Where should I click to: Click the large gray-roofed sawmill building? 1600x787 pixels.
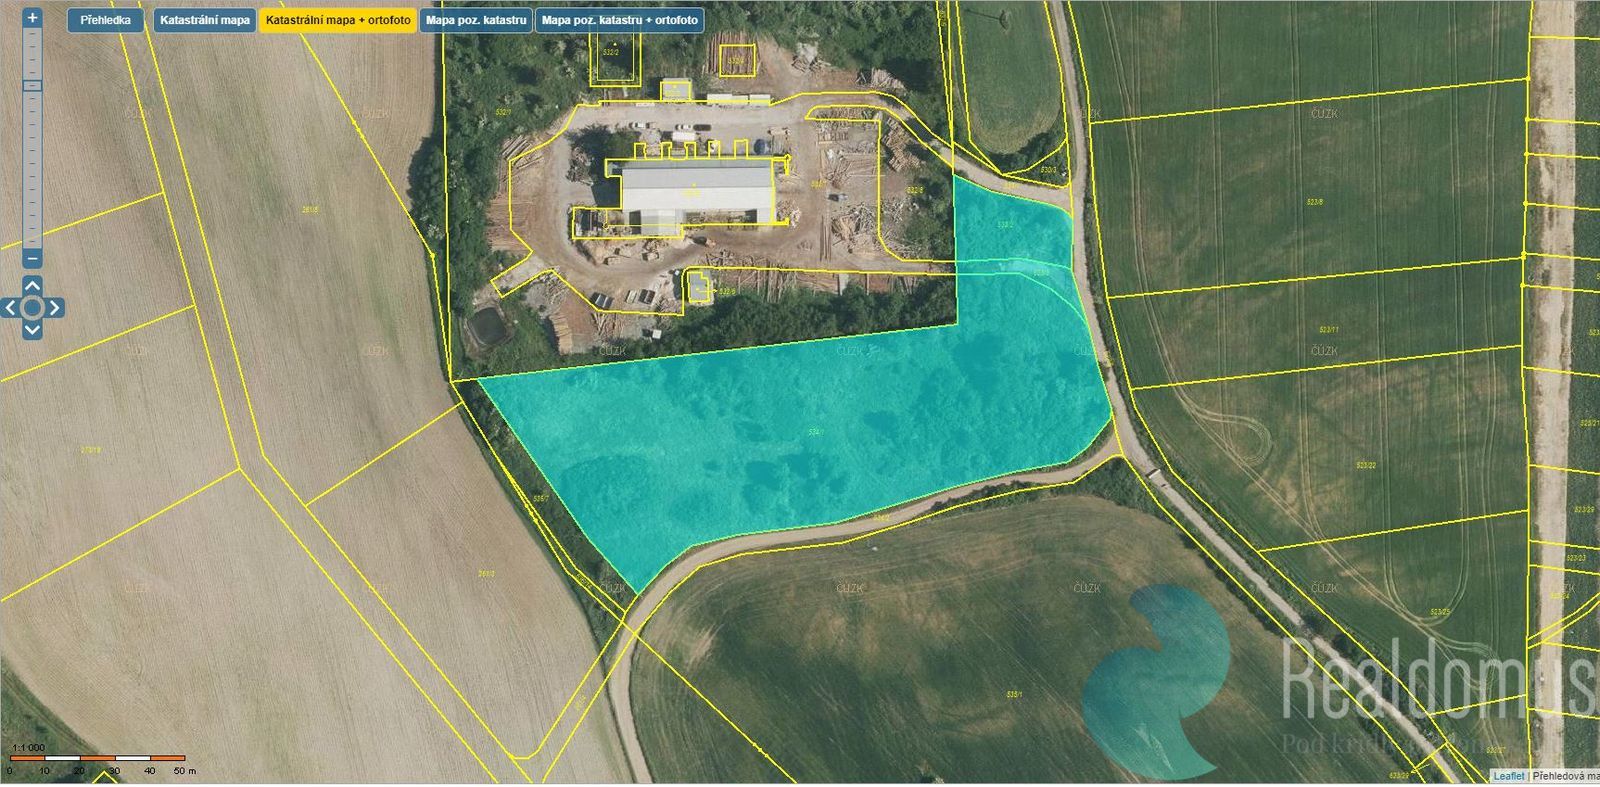coord(698,188)
